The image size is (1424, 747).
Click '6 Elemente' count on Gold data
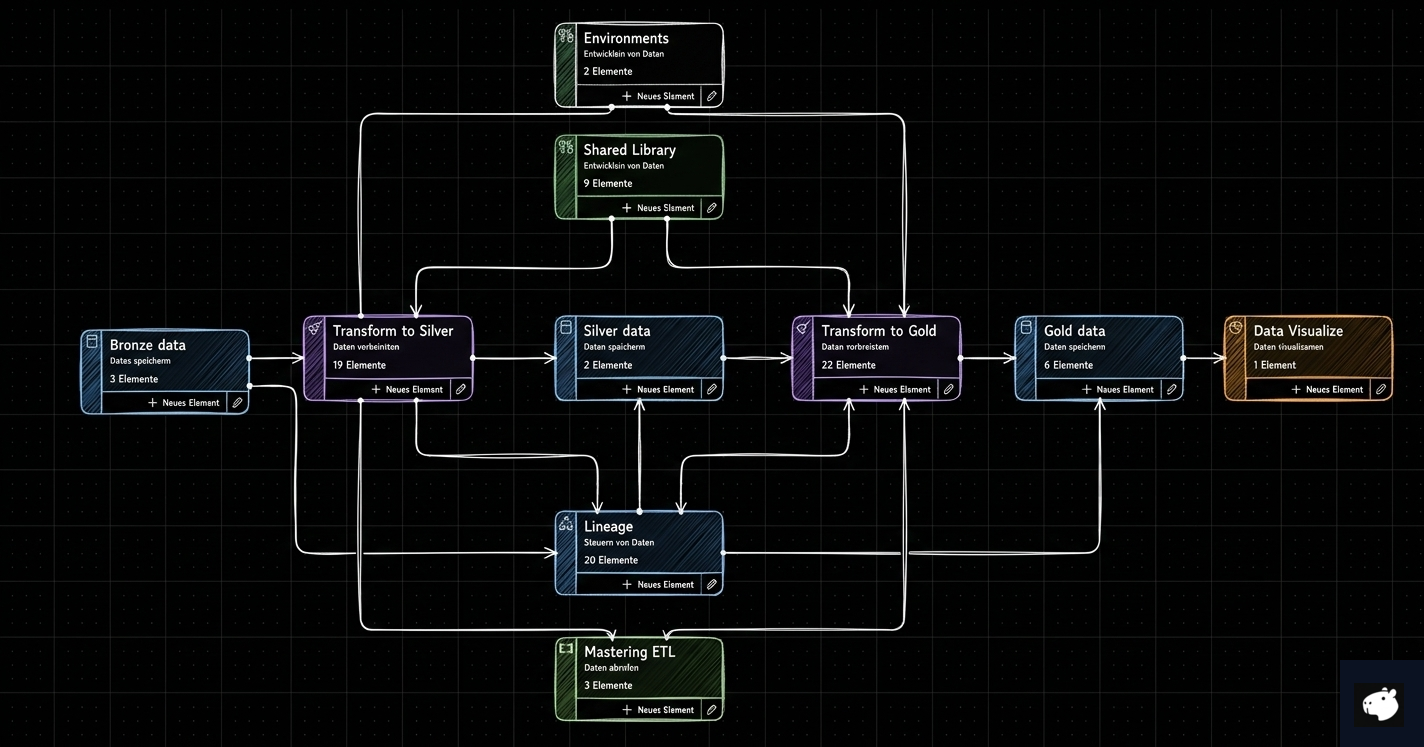coord(1068,365)
